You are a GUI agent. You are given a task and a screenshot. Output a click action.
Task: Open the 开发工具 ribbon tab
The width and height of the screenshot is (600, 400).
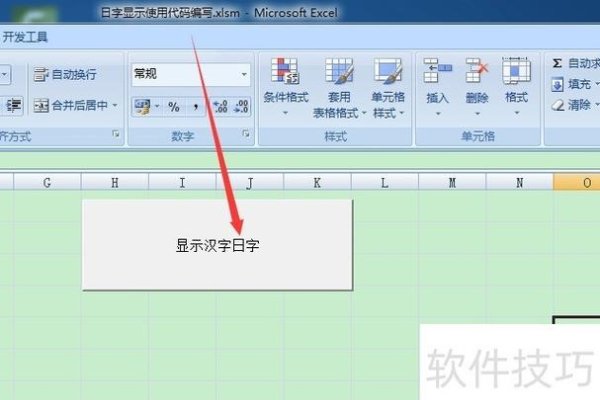[24, 37]
